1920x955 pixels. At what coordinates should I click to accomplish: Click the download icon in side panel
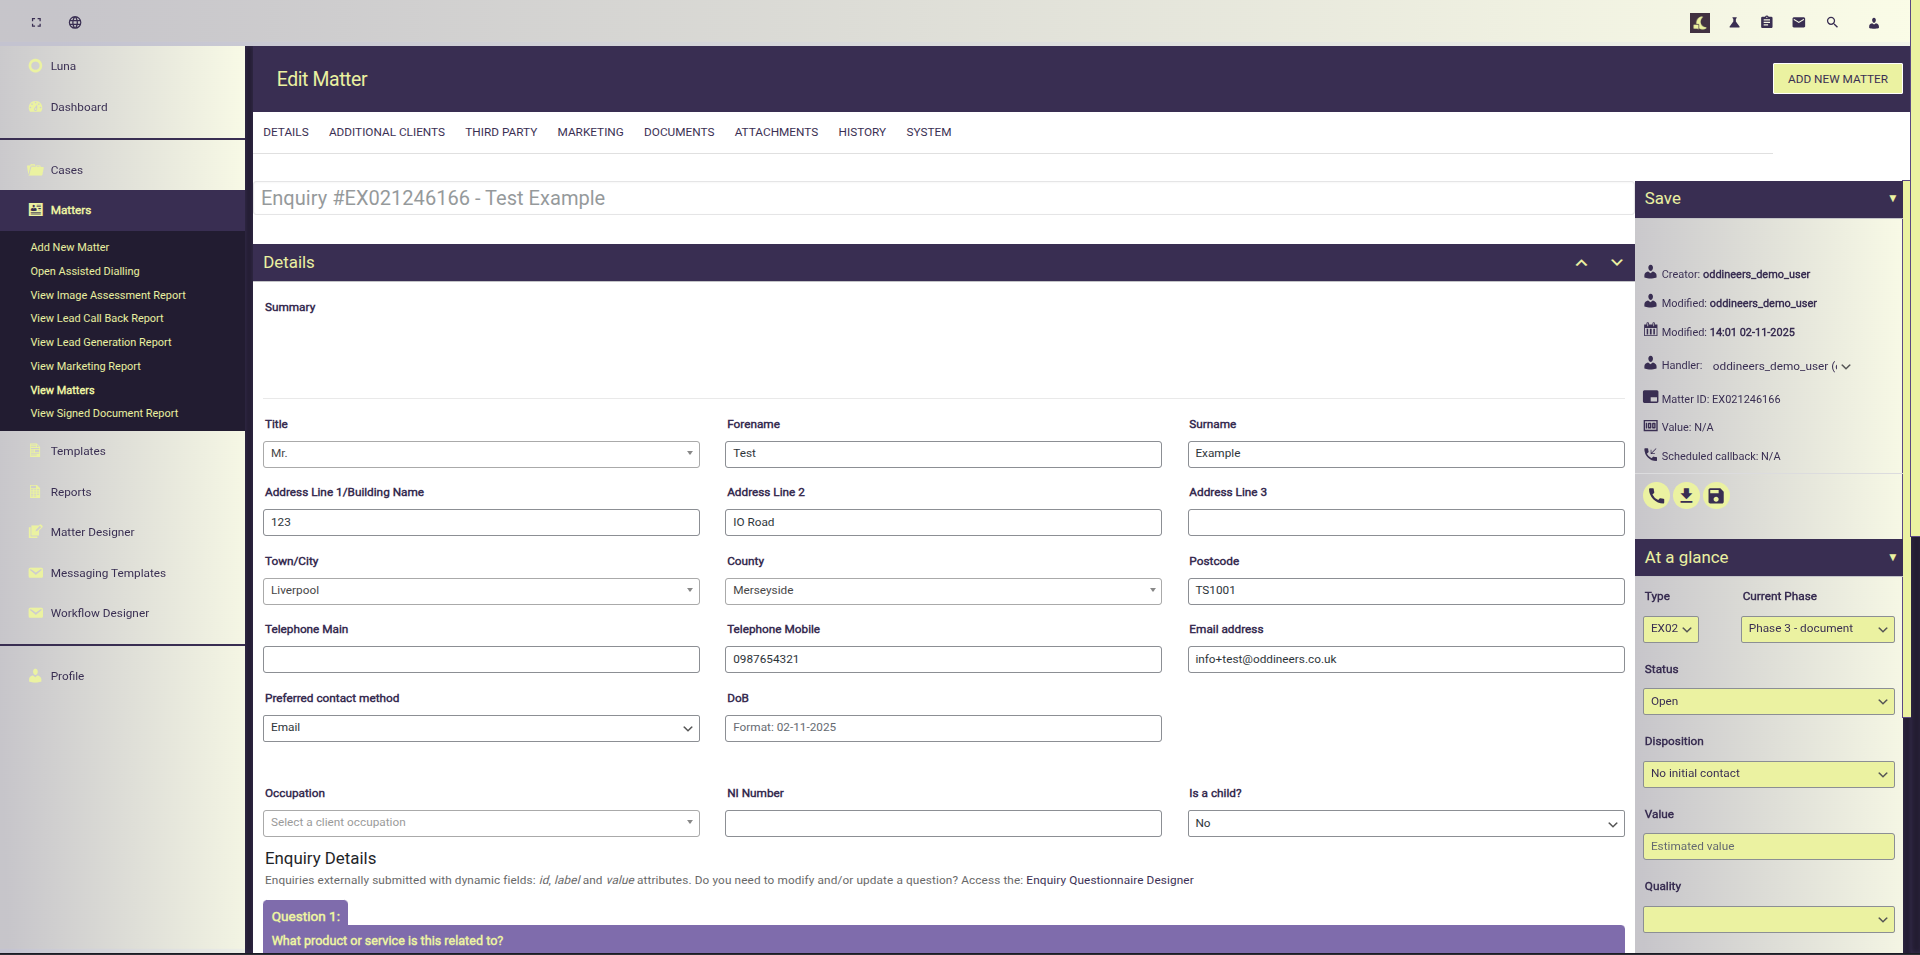1686,496
